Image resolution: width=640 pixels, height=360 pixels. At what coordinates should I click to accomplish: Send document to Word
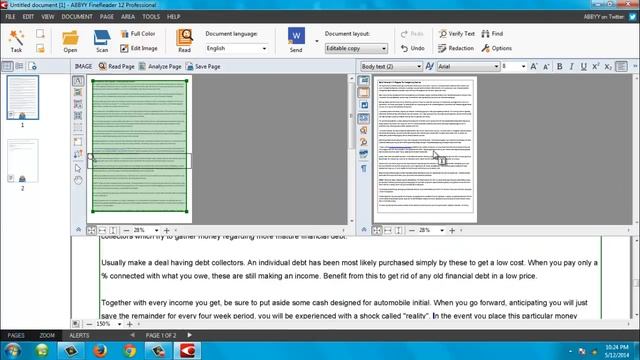pyautogui.click(x=296, y=40)
